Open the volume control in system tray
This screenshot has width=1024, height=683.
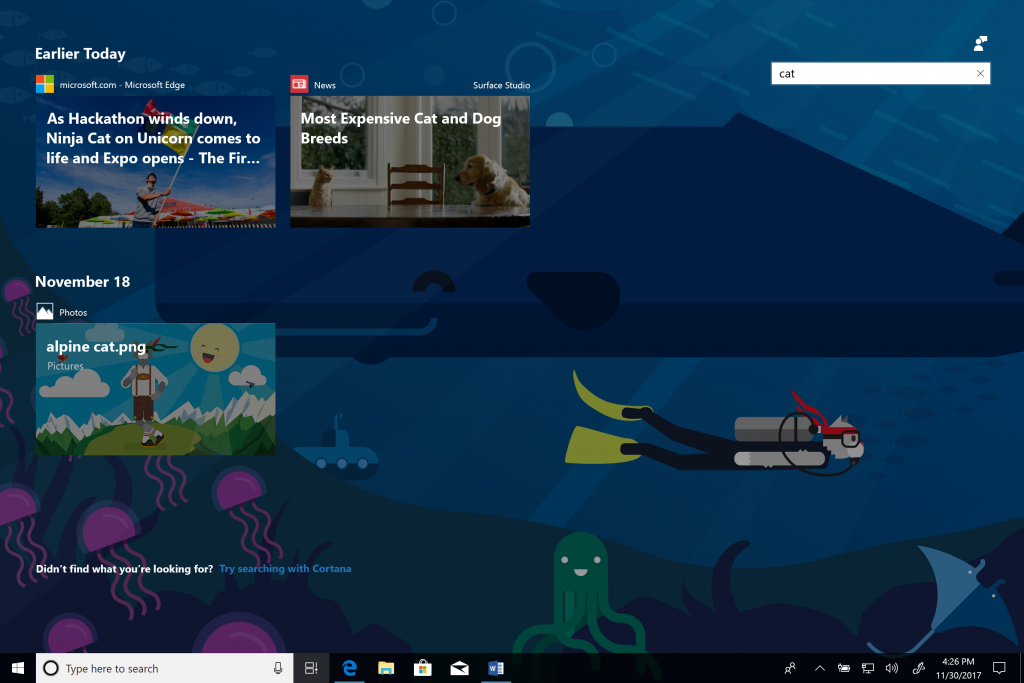[x=892, y=668]
